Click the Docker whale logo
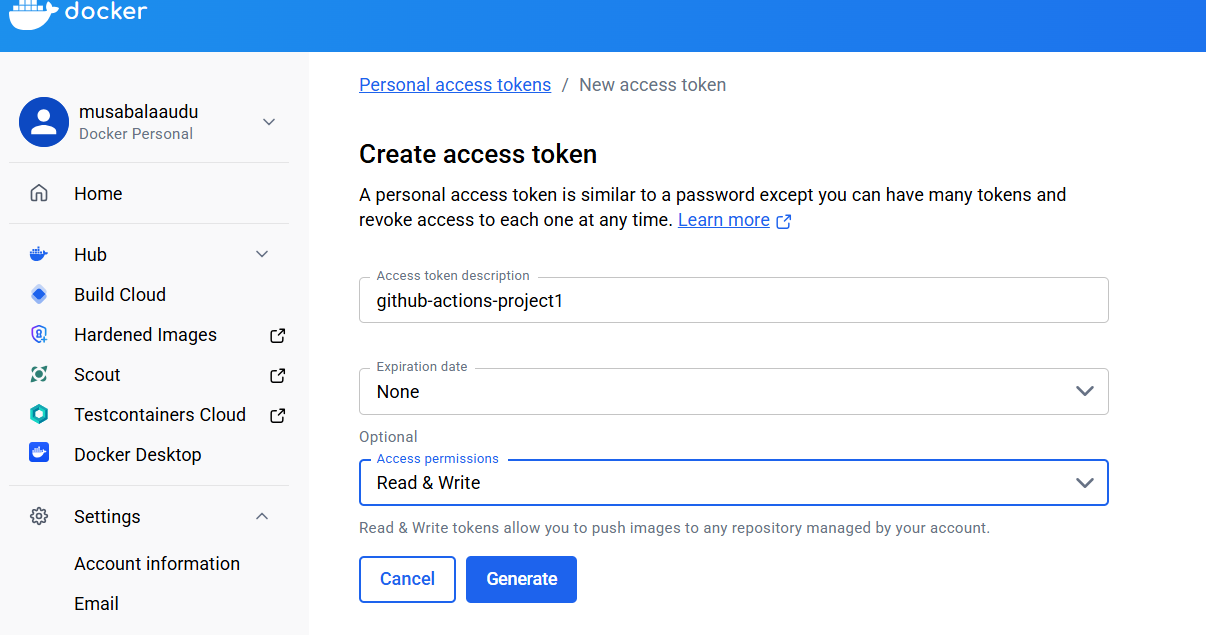Screen dimensions: 1206x635 coord(33,13)
